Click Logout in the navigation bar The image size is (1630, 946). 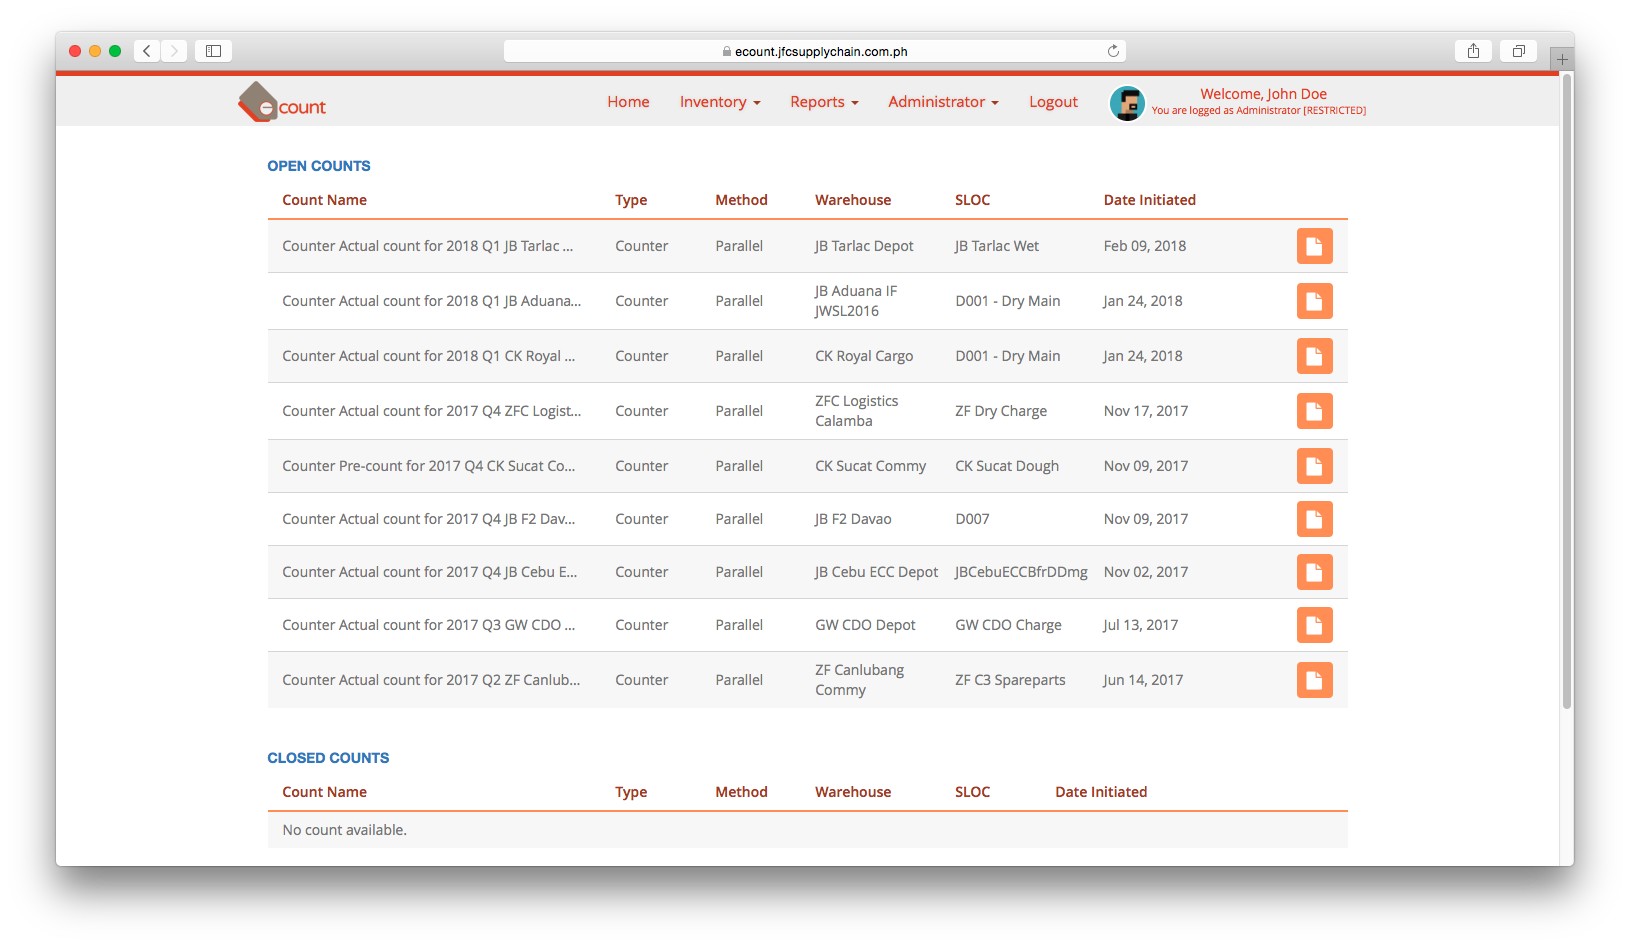[1052, 101]
